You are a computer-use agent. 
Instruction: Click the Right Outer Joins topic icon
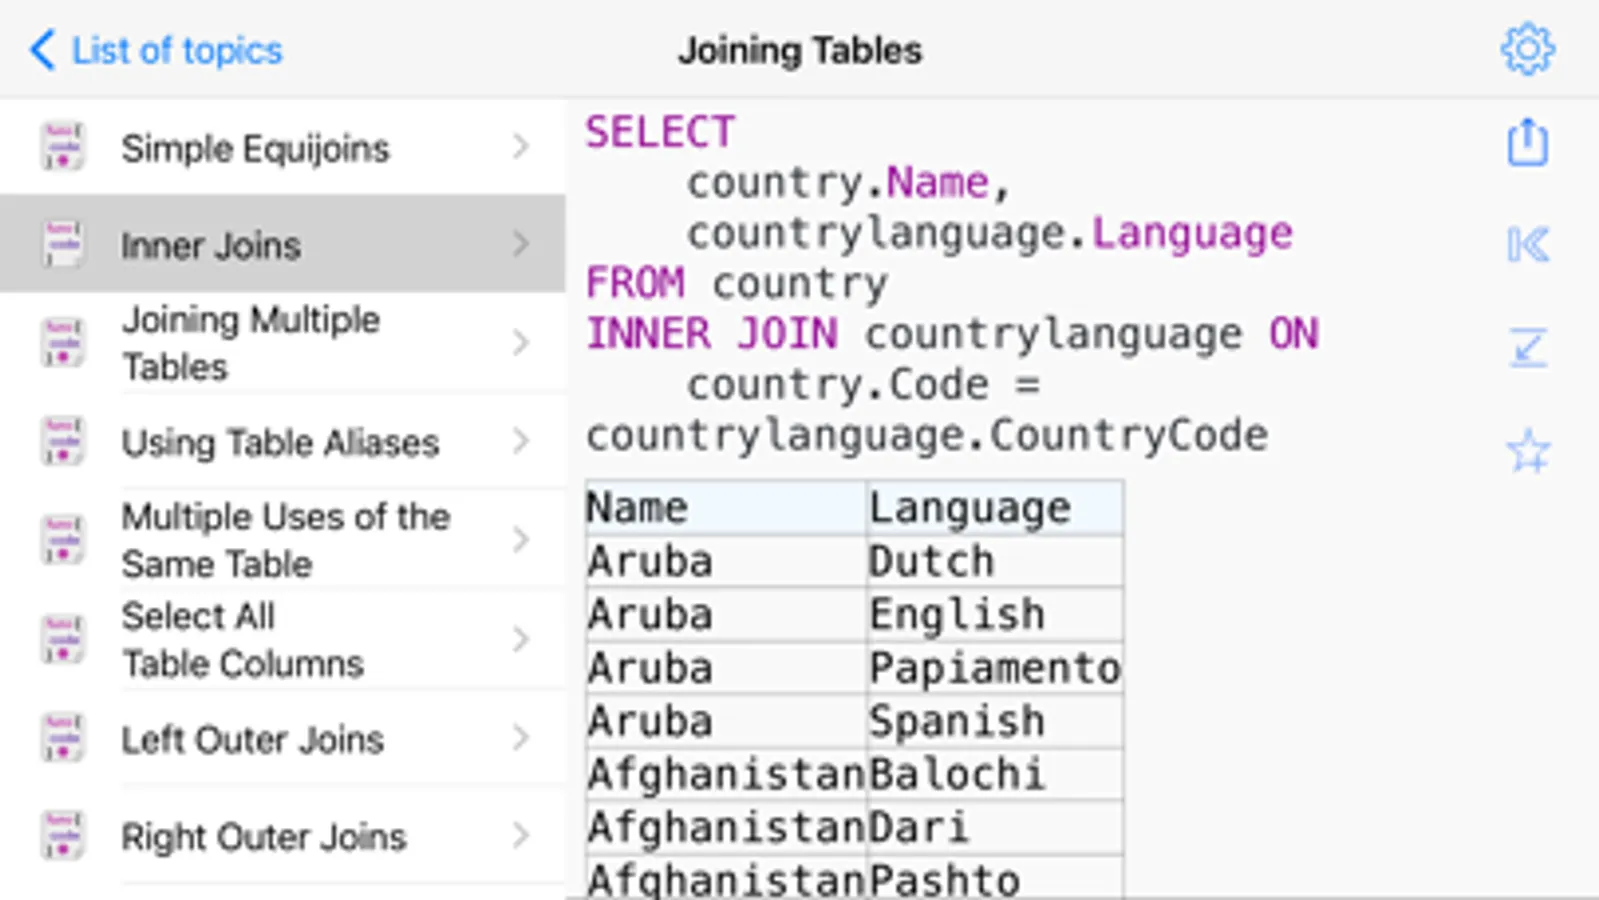pos(62,836)
